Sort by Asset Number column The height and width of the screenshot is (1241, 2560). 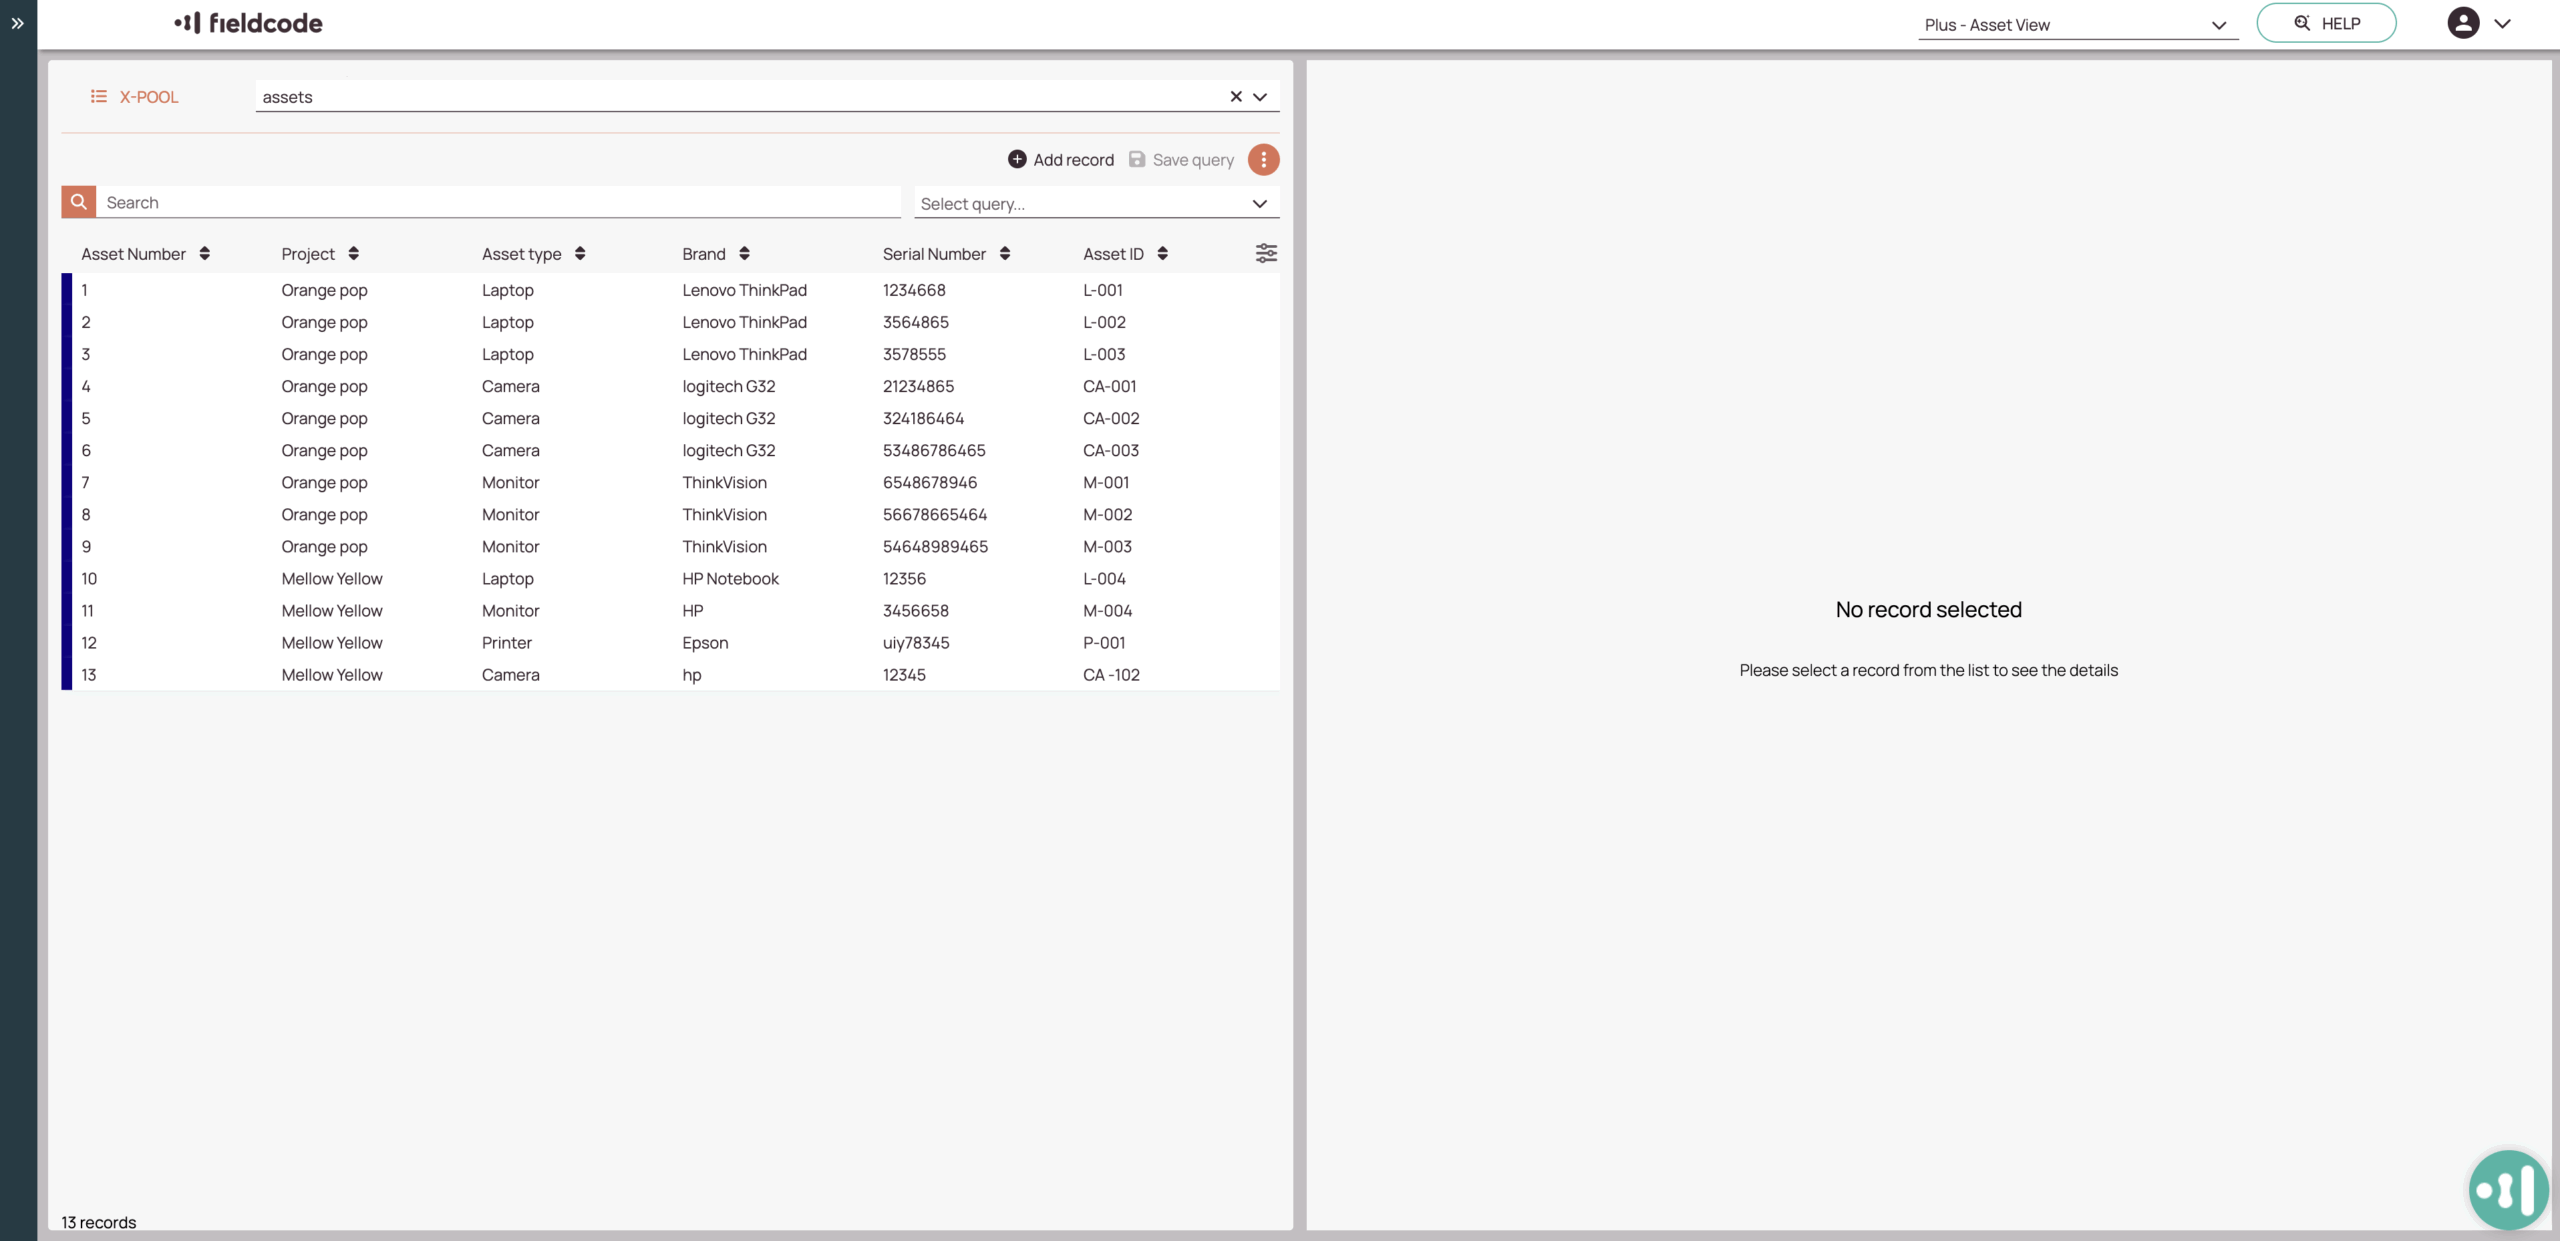204,254
